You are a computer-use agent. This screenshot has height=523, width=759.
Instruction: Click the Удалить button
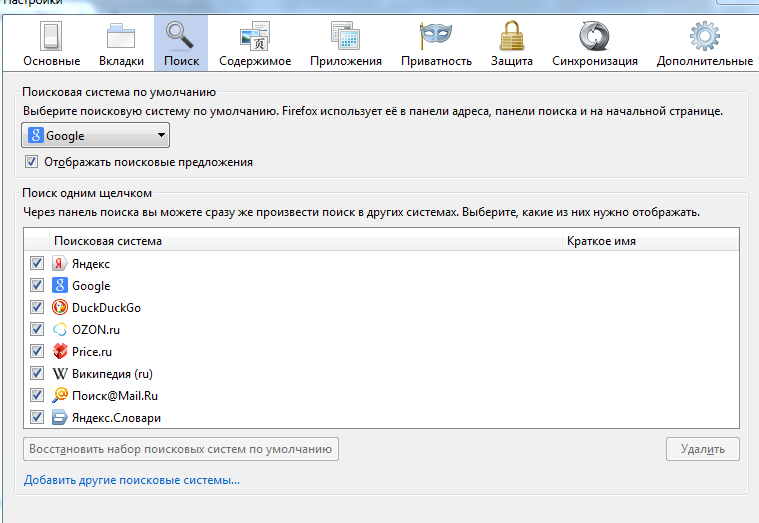(702, 449)
